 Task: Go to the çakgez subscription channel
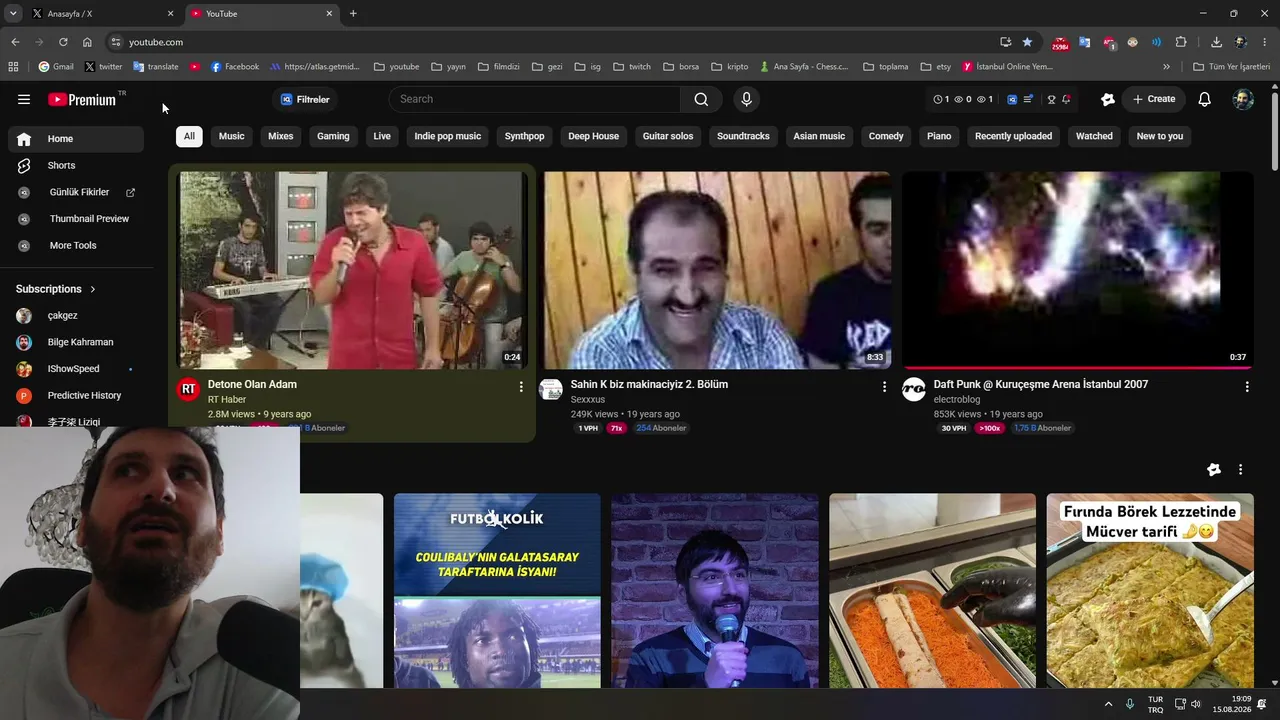point(76,316)
